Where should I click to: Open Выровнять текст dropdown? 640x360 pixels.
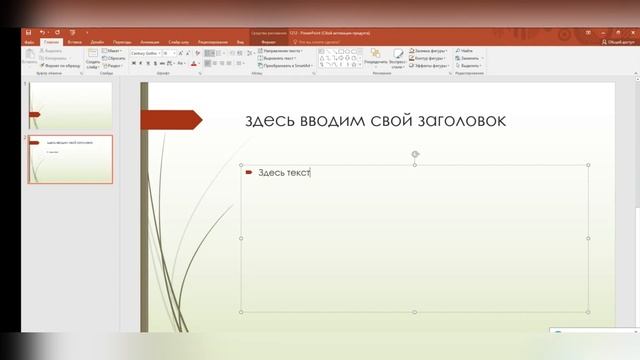click(277, 58)
